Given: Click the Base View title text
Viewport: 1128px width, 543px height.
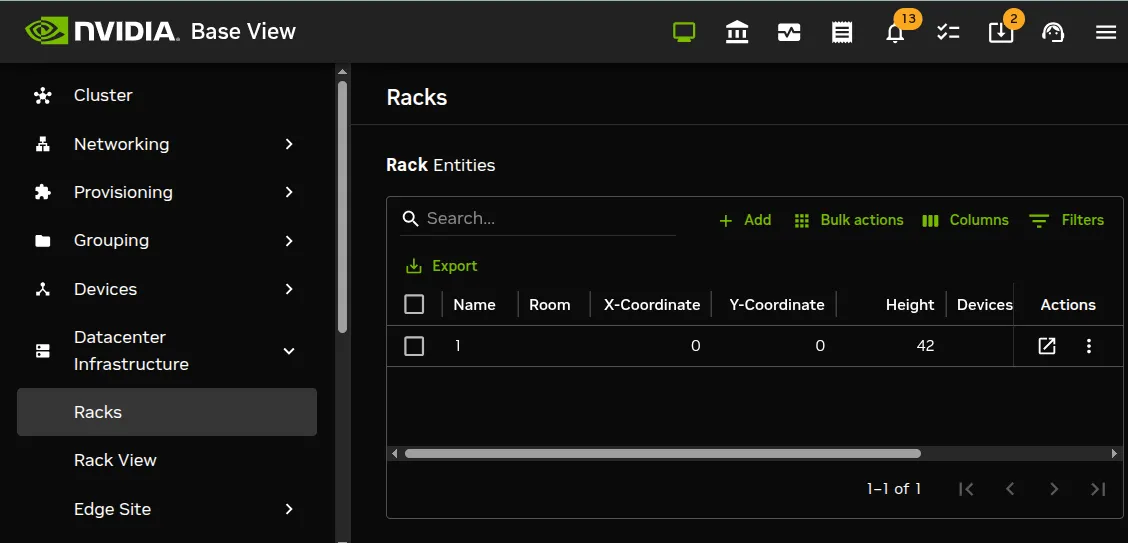Looking at the screenshot, I should [243, 32].
